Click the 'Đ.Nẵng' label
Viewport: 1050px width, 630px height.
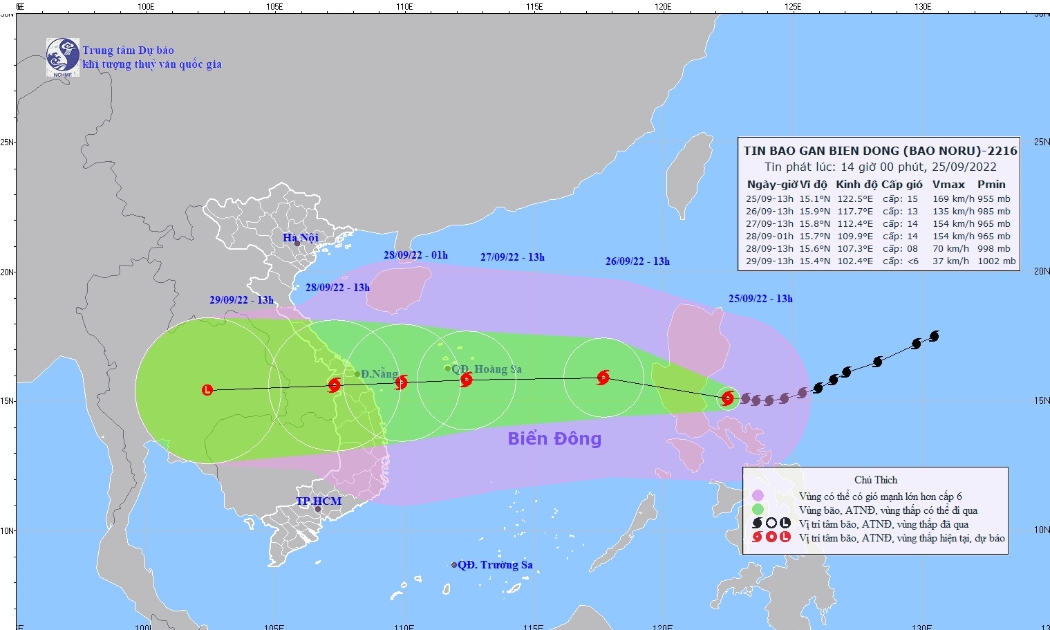point(380,374)
